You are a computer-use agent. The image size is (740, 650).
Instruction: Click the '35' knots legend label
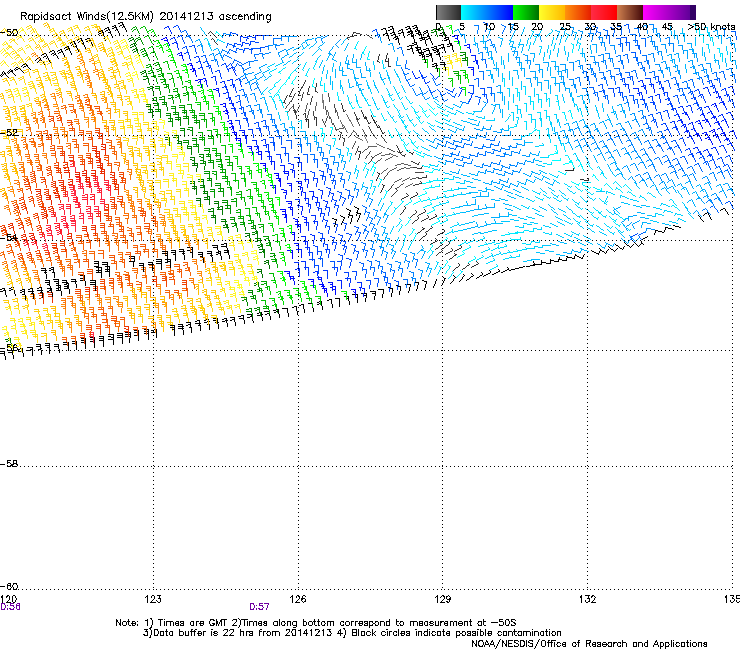click(616, 27)
